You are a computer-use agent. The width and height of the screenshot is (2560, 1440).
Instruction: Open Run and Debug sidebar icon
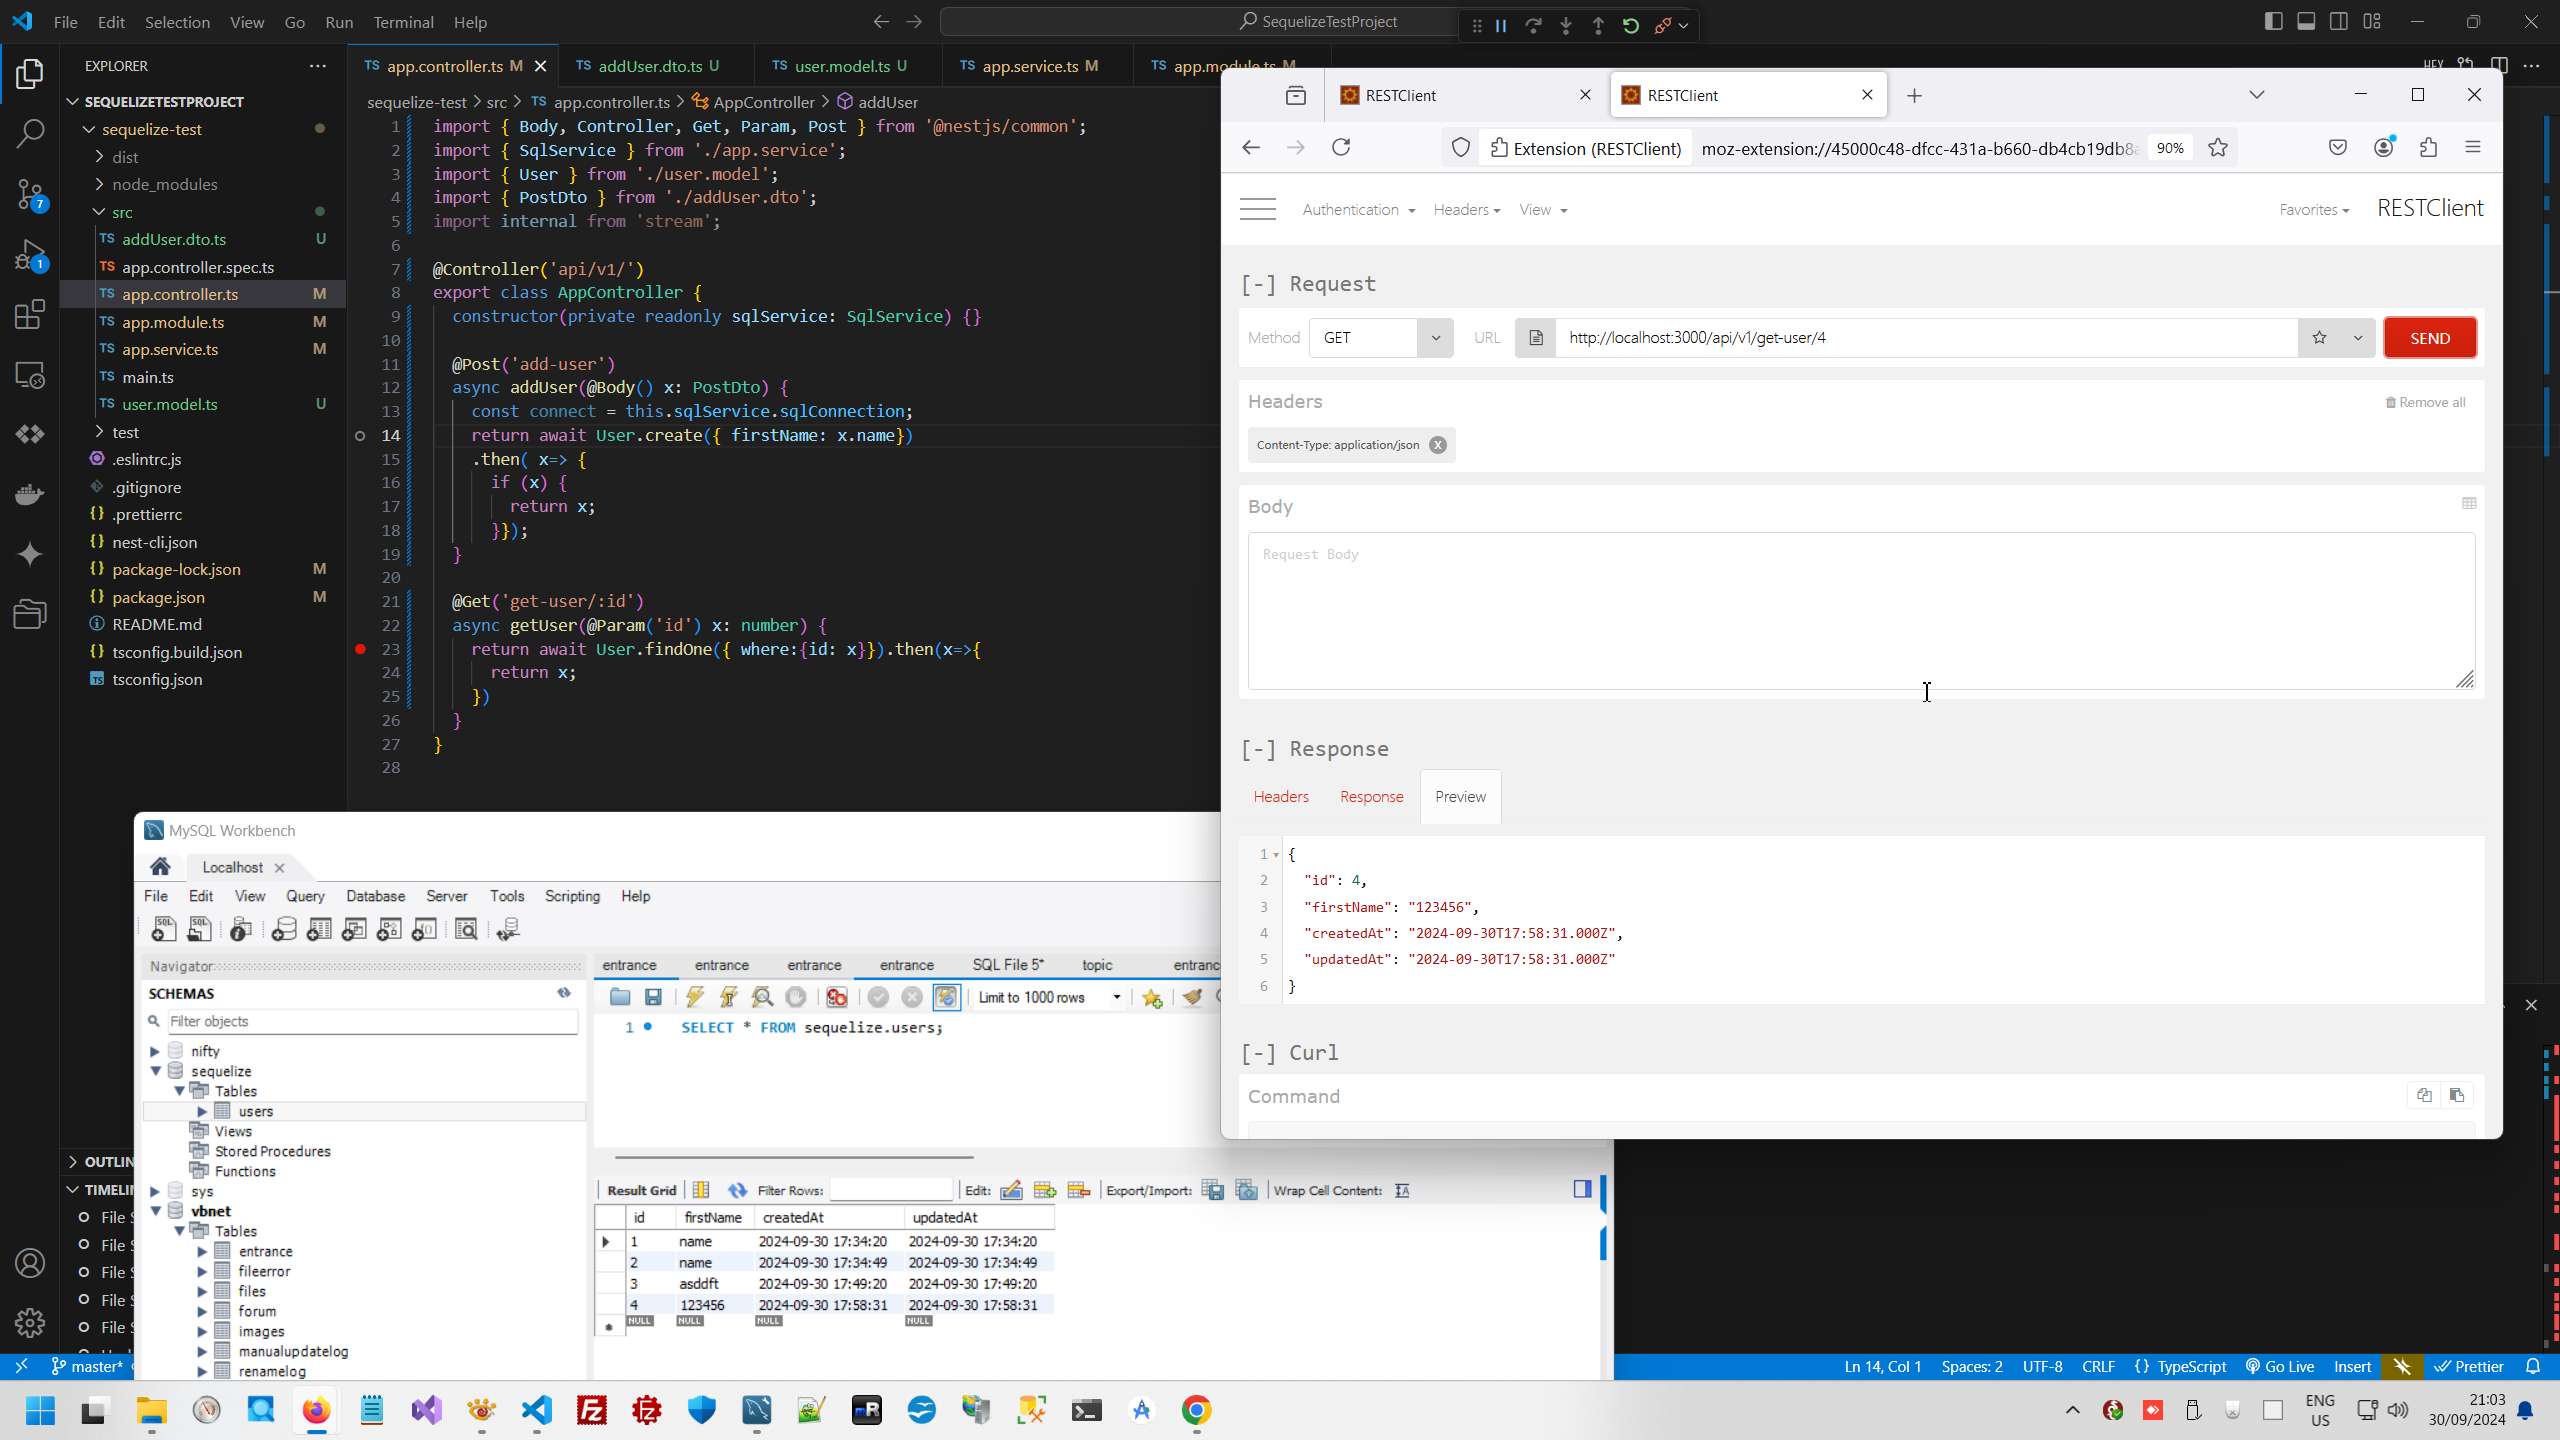point(30,256)
